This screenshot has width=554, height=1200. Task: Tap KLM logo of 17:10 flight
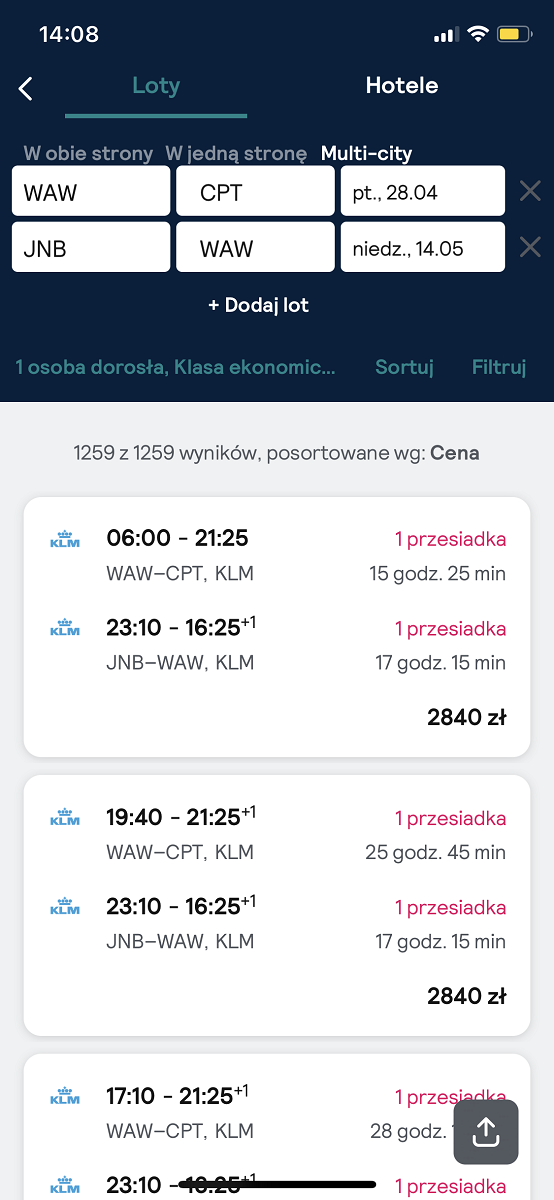click(x=65, y=1097)
